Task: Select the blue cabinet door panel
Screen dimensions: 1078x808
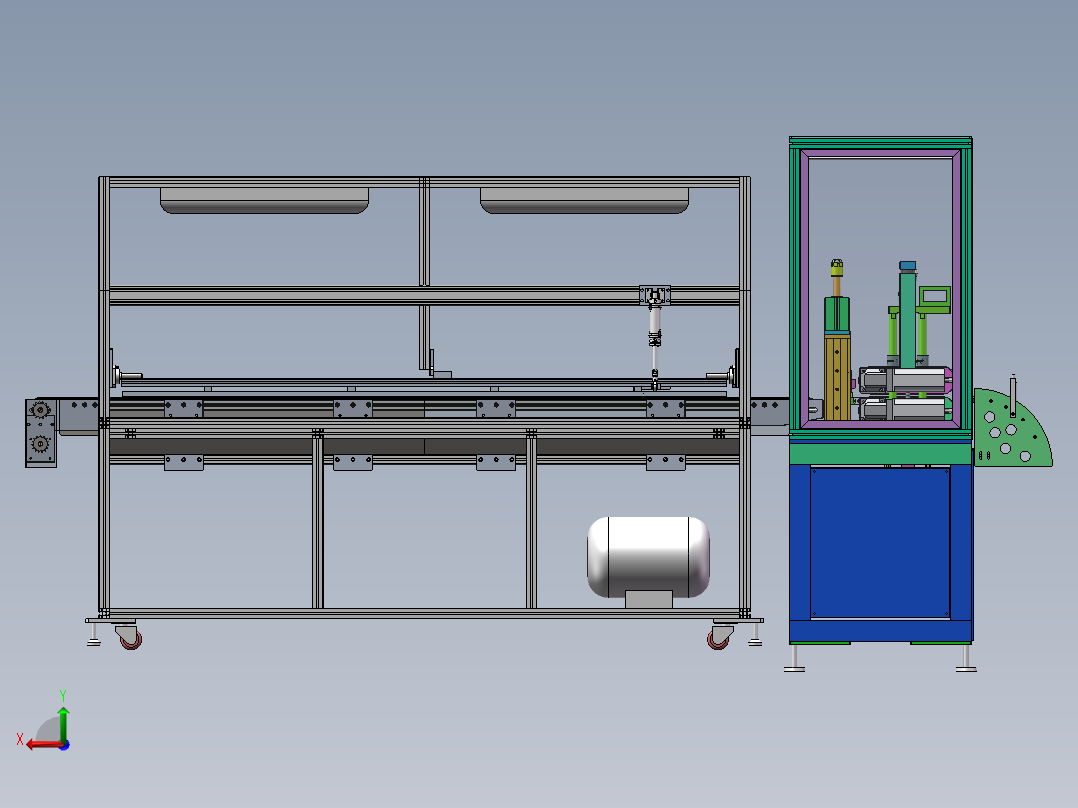Action: (880, 543)
